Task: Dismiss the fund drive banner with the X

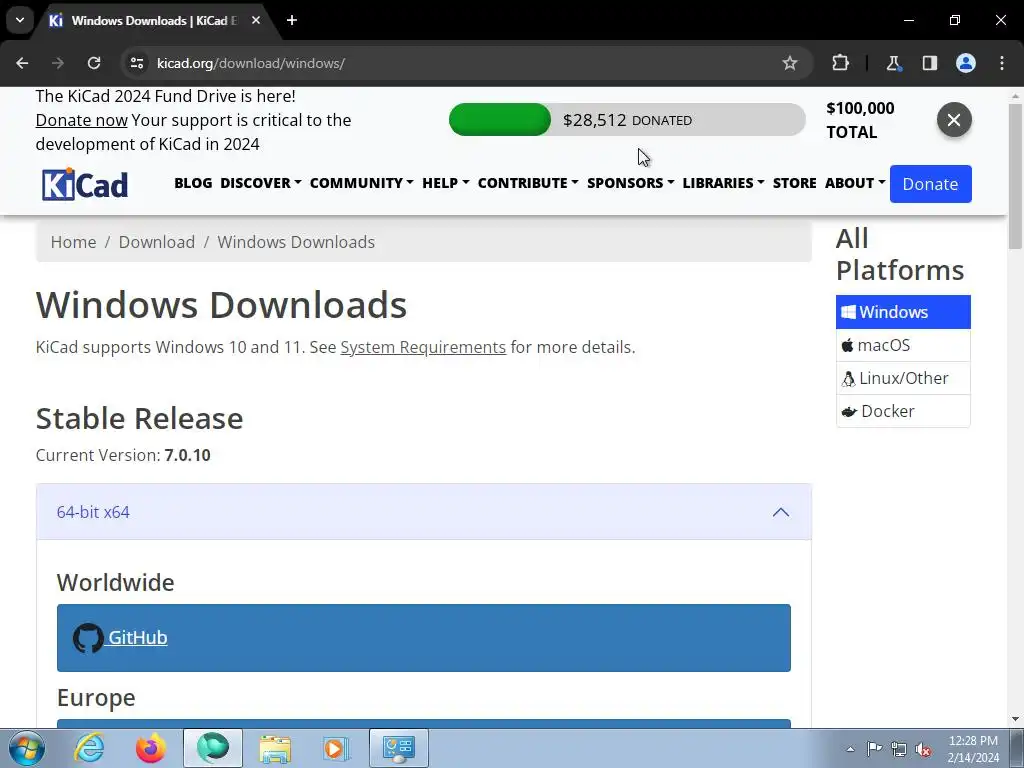Action: tap(954, 120)
